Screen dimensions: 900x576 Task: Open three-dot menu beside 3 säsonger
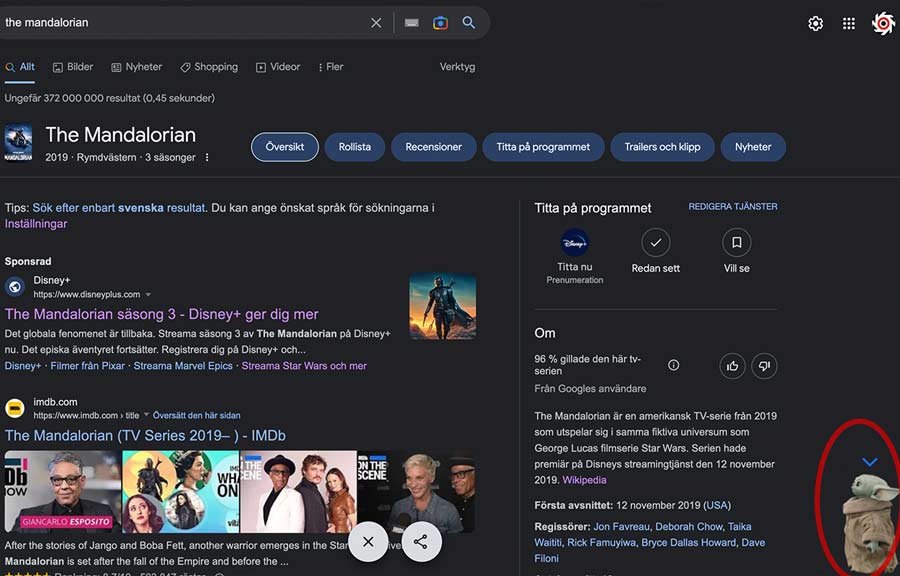[208, 158]
